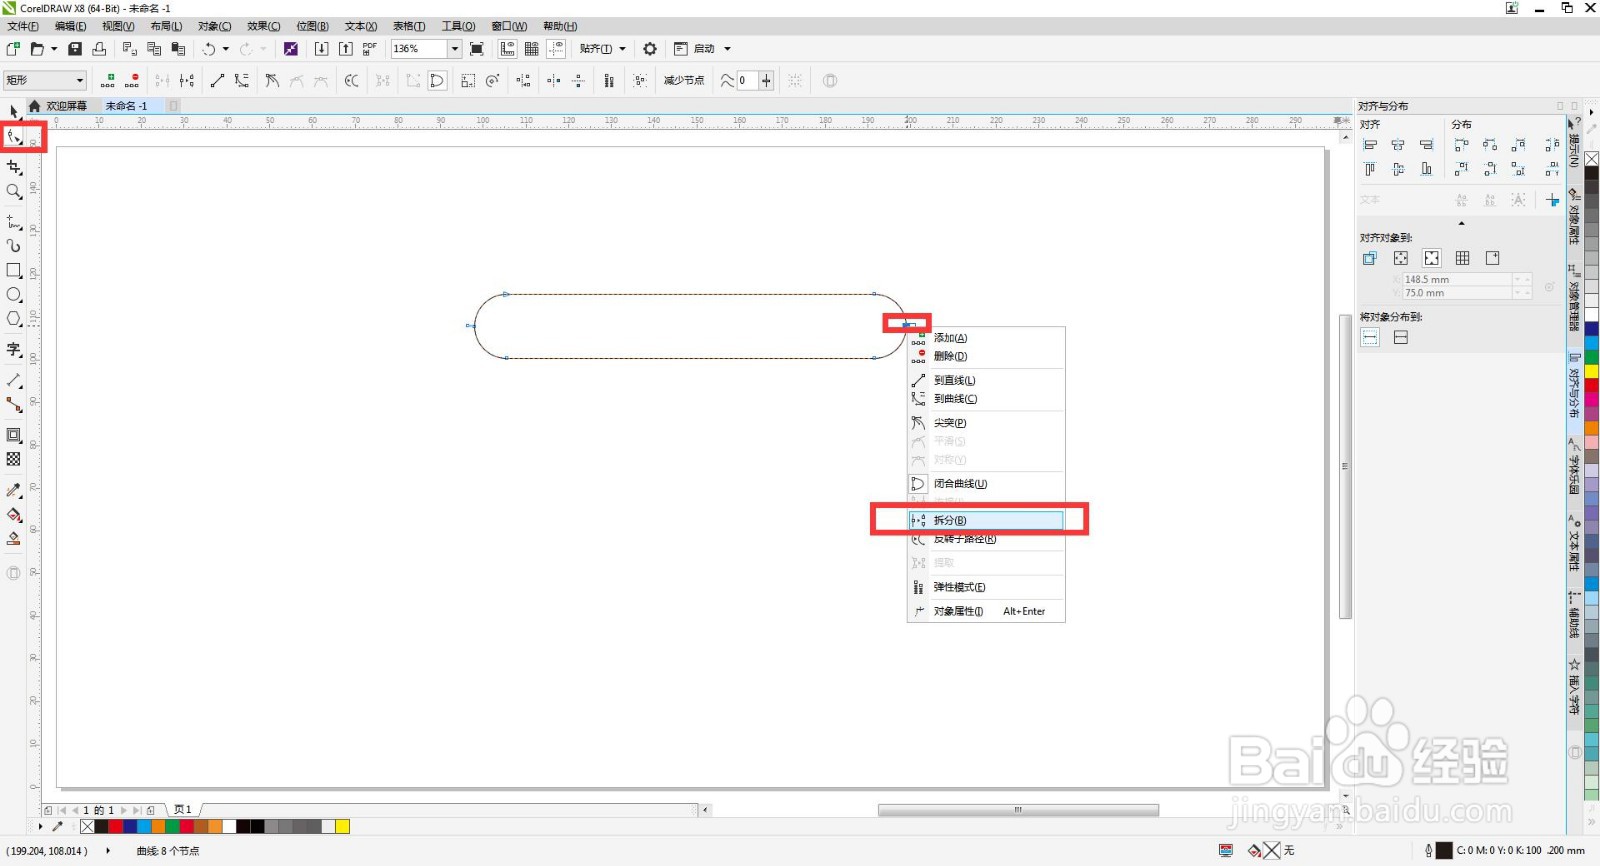Click the horizontal scrollbar thumb
Viewport: 1600px width, 866px height.
point(1018,810)
